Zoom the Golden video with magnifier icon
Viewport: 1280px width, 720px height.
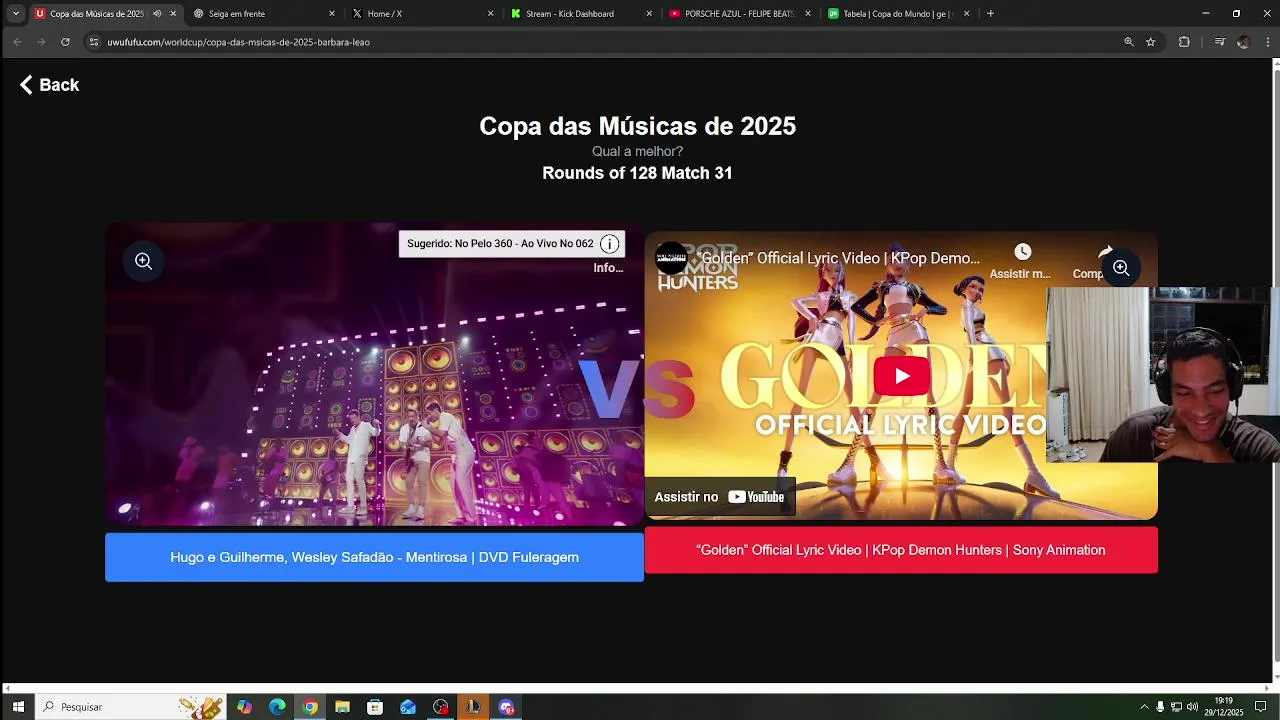pos(1121,268)
